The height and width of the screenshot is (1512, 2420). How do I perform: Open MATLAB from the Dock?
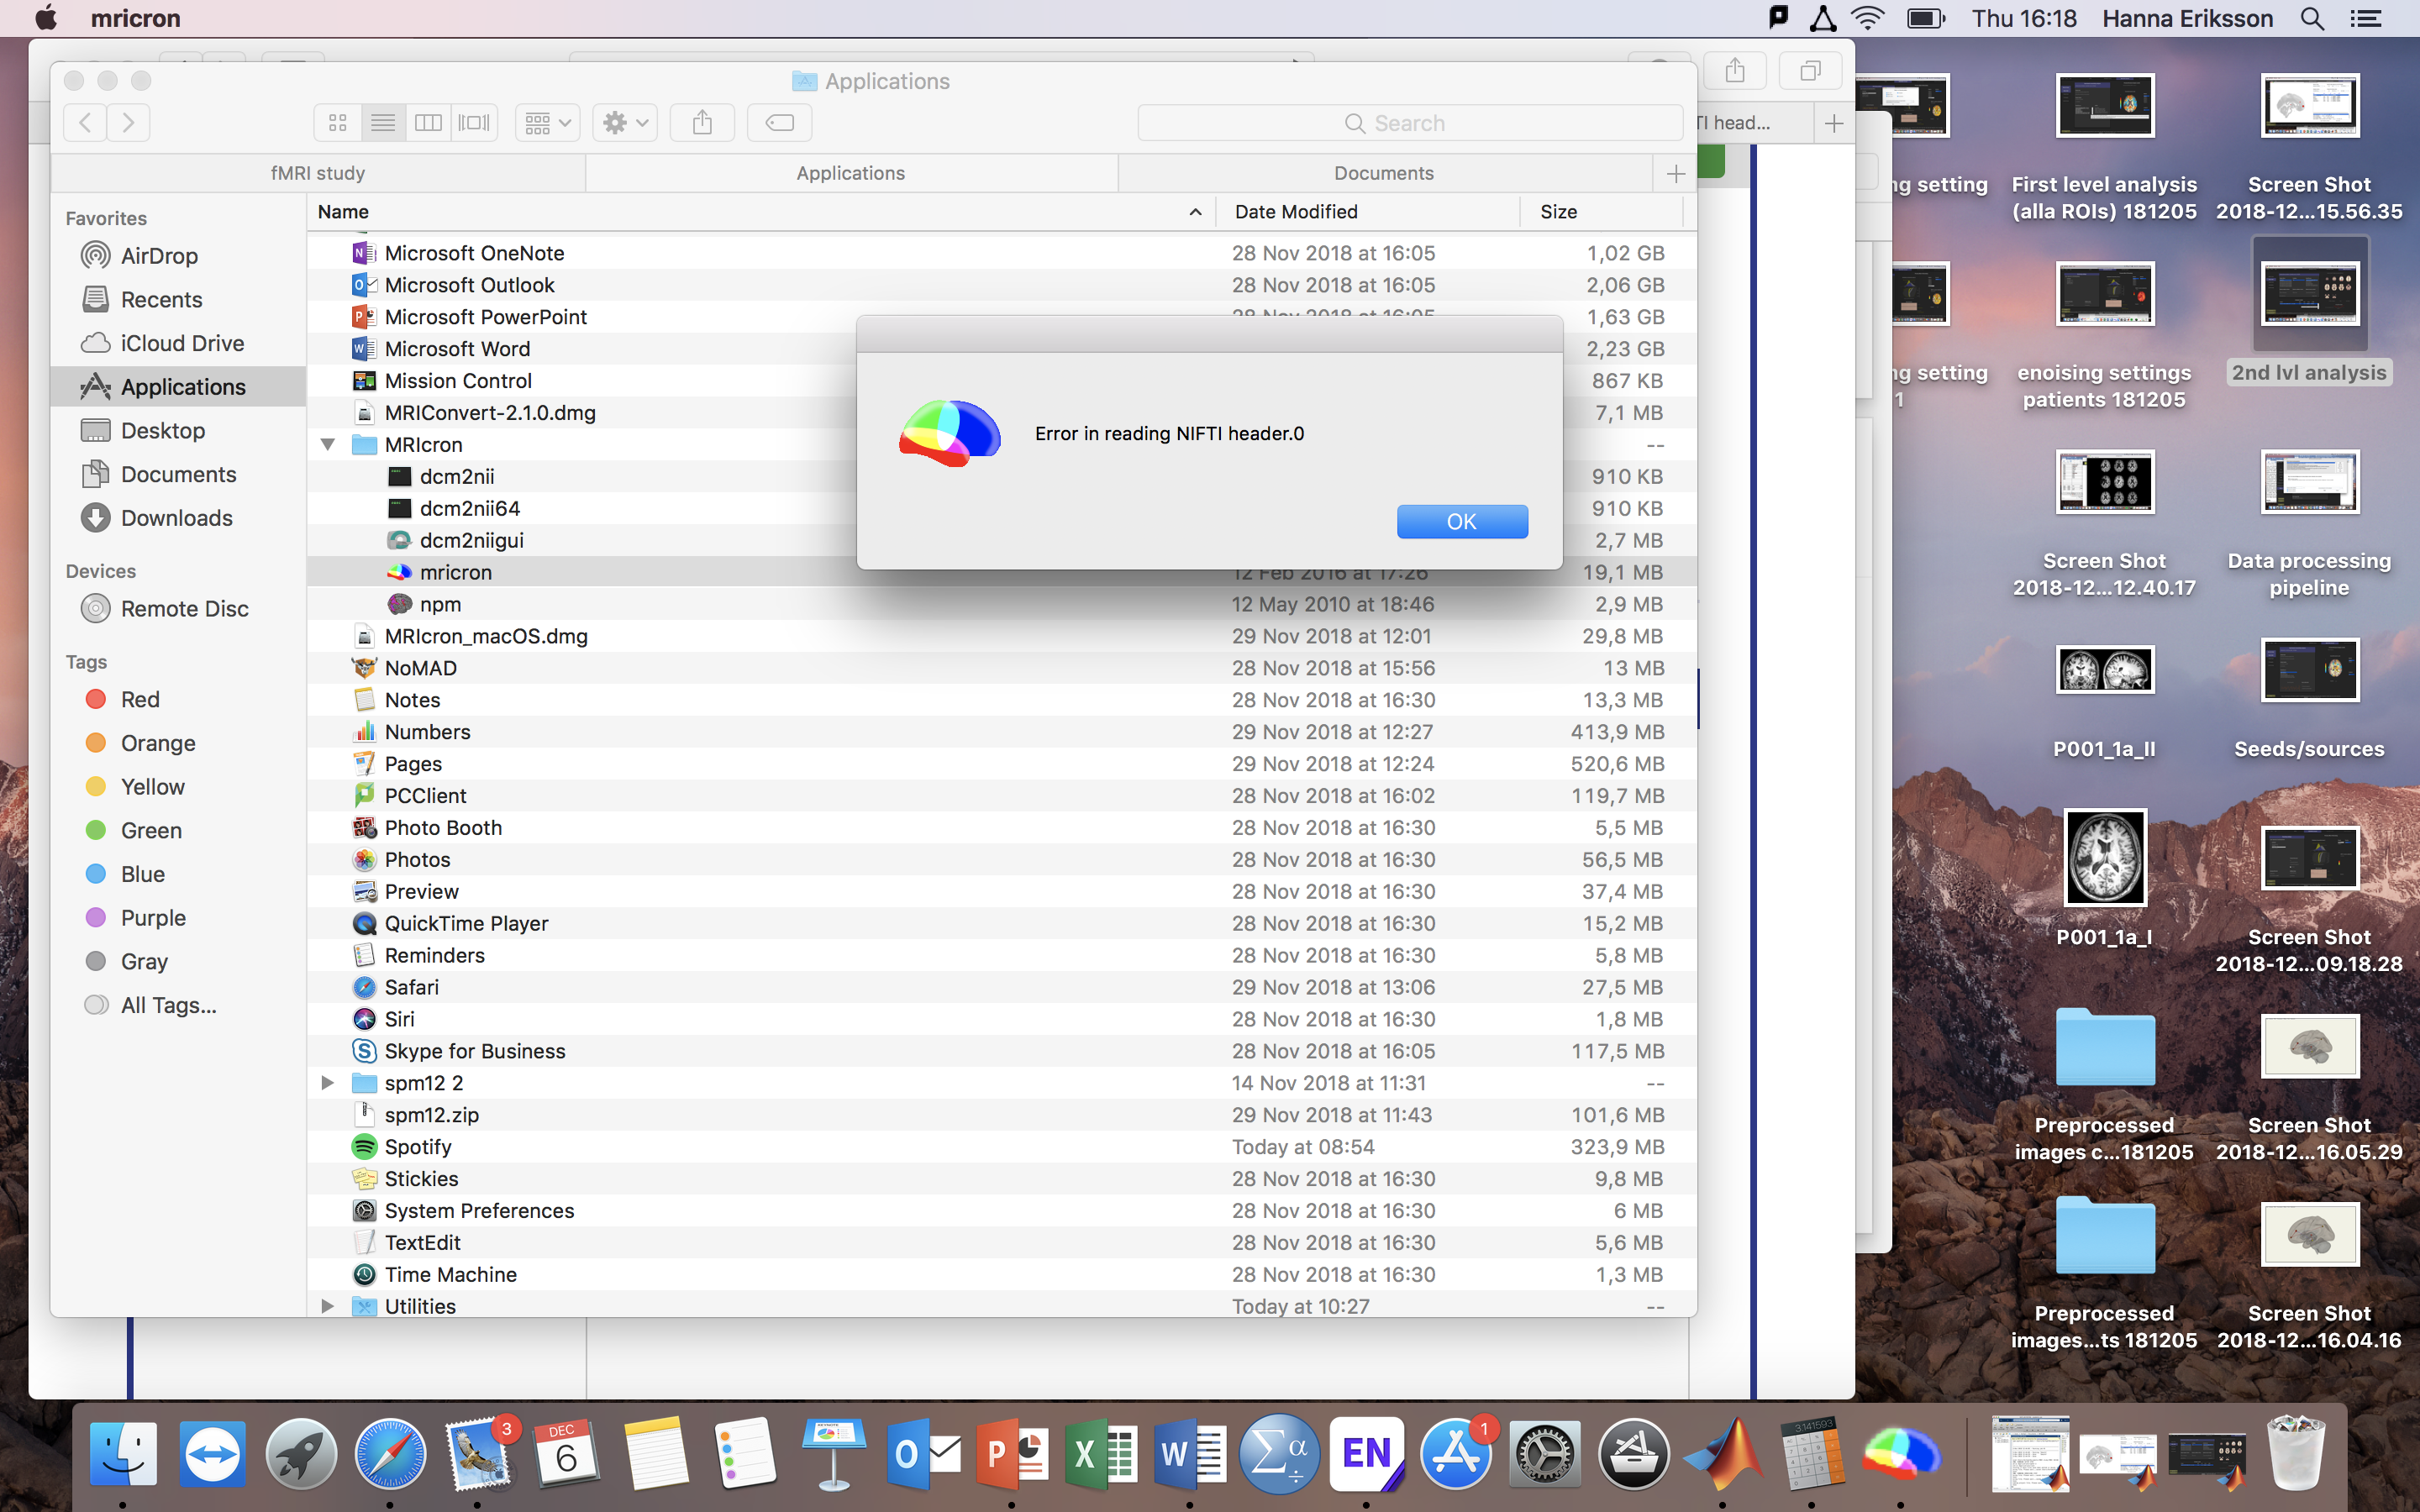pos(1723,1453)
